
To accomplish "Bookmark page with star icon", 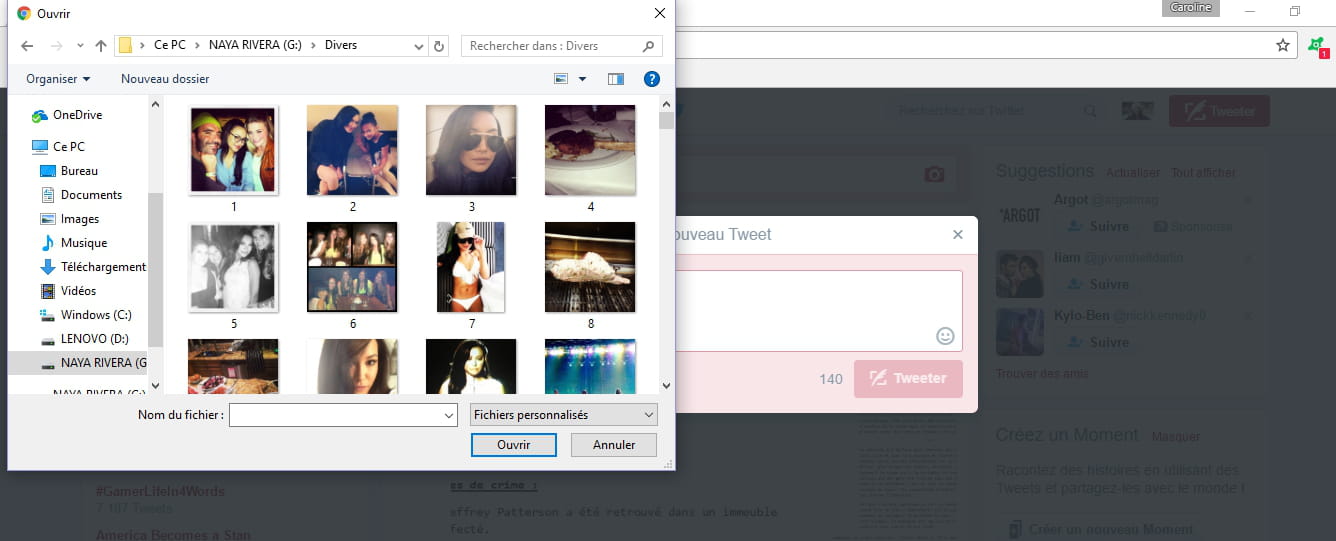I will (1282, 45).
